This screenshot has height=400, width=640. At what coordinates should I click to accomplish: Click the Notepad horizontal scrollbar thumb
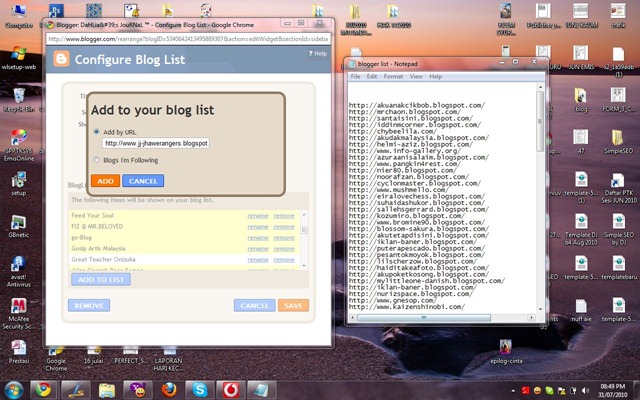pos(424,317)
